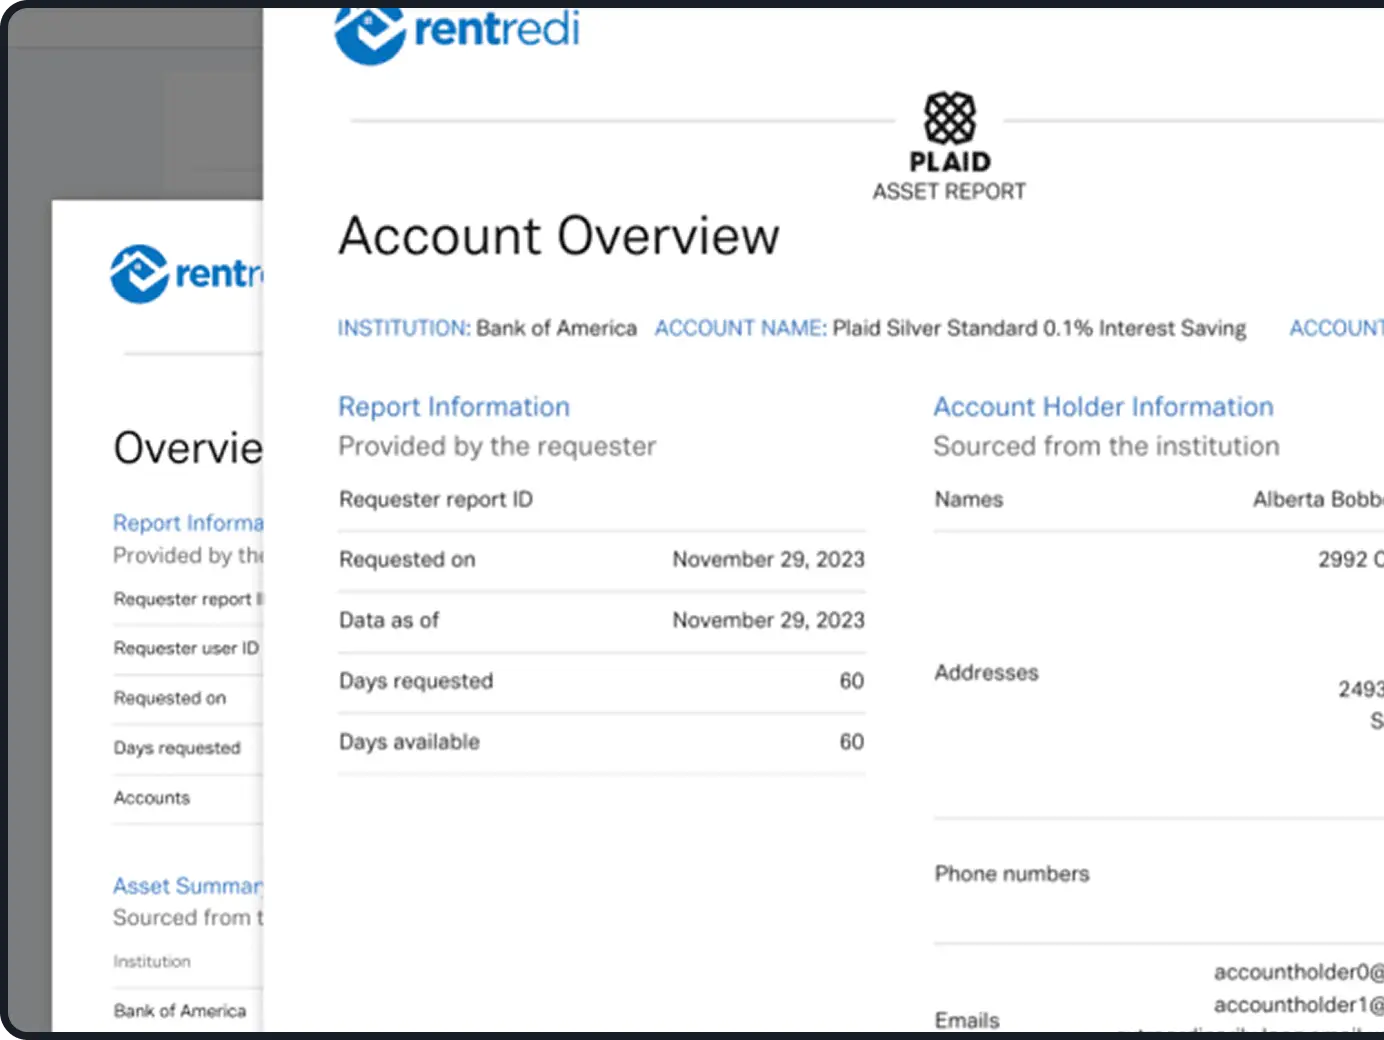Click the Asset Summary heading on background page
1384x1040 pixels.
coord(187,886)
